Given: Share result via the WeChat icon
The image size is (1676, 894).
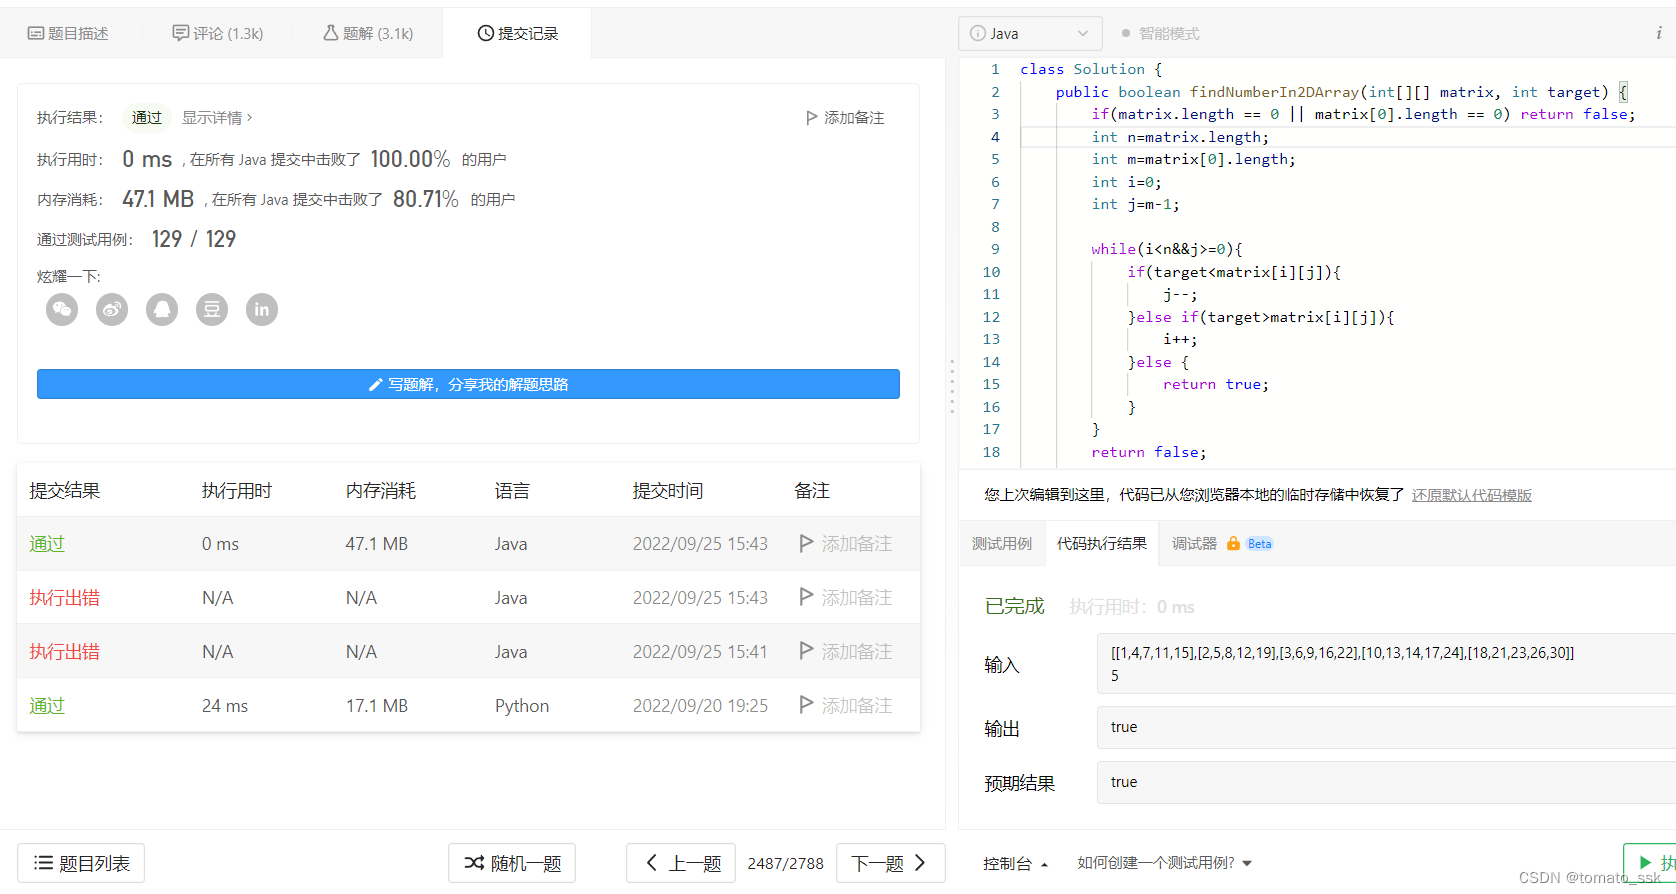Looking at the screenshot, I should click(x=62, y=309).
